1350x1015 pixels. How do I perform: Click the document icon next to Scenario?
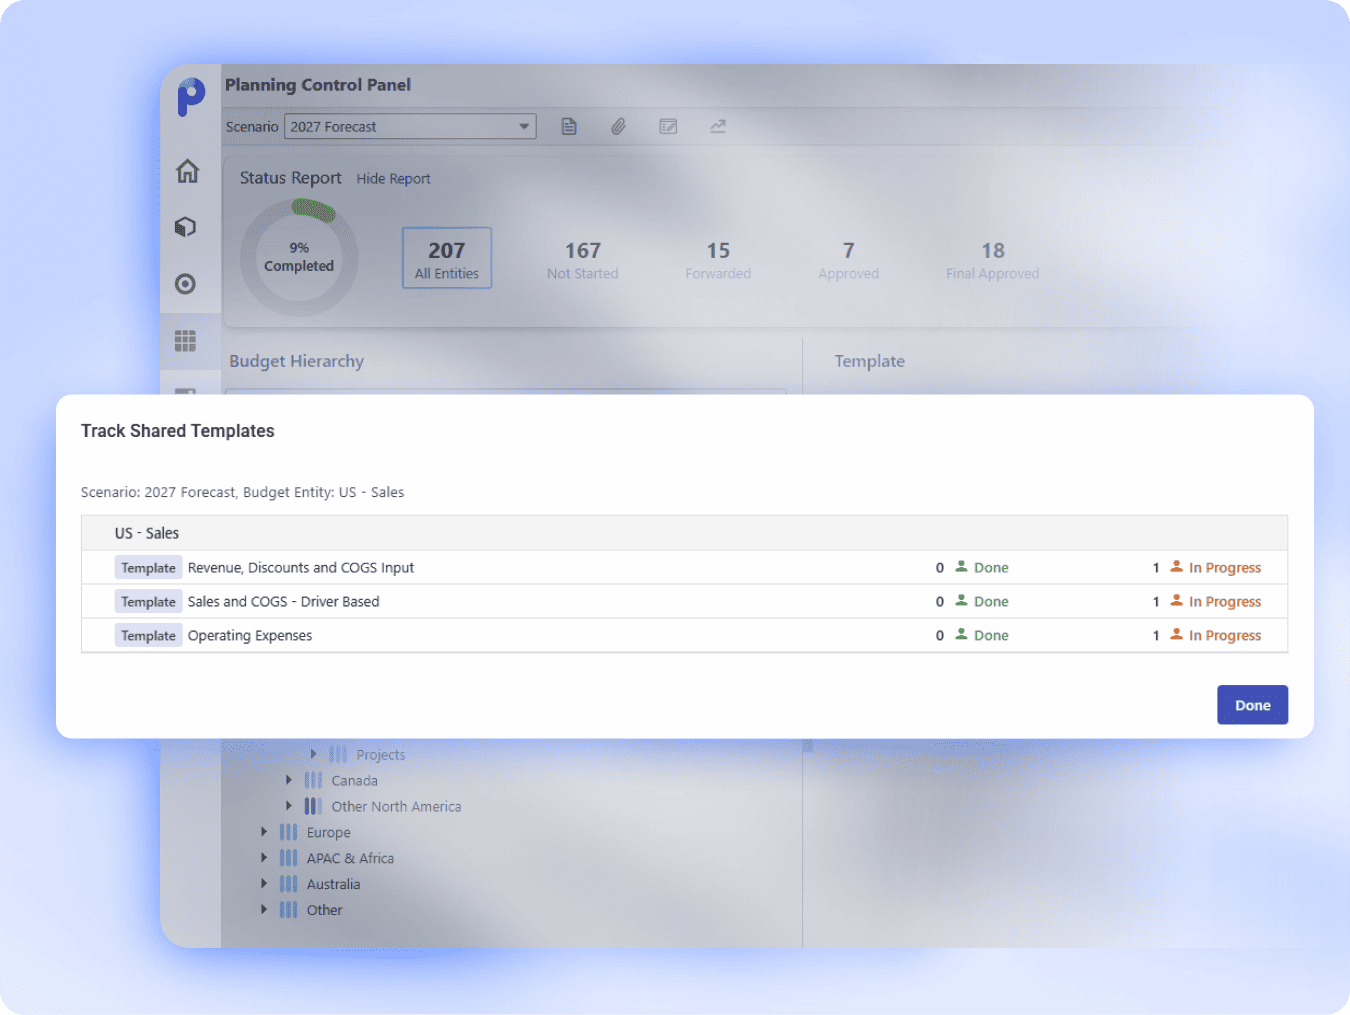pyautogui.click(x=569, y=127)
